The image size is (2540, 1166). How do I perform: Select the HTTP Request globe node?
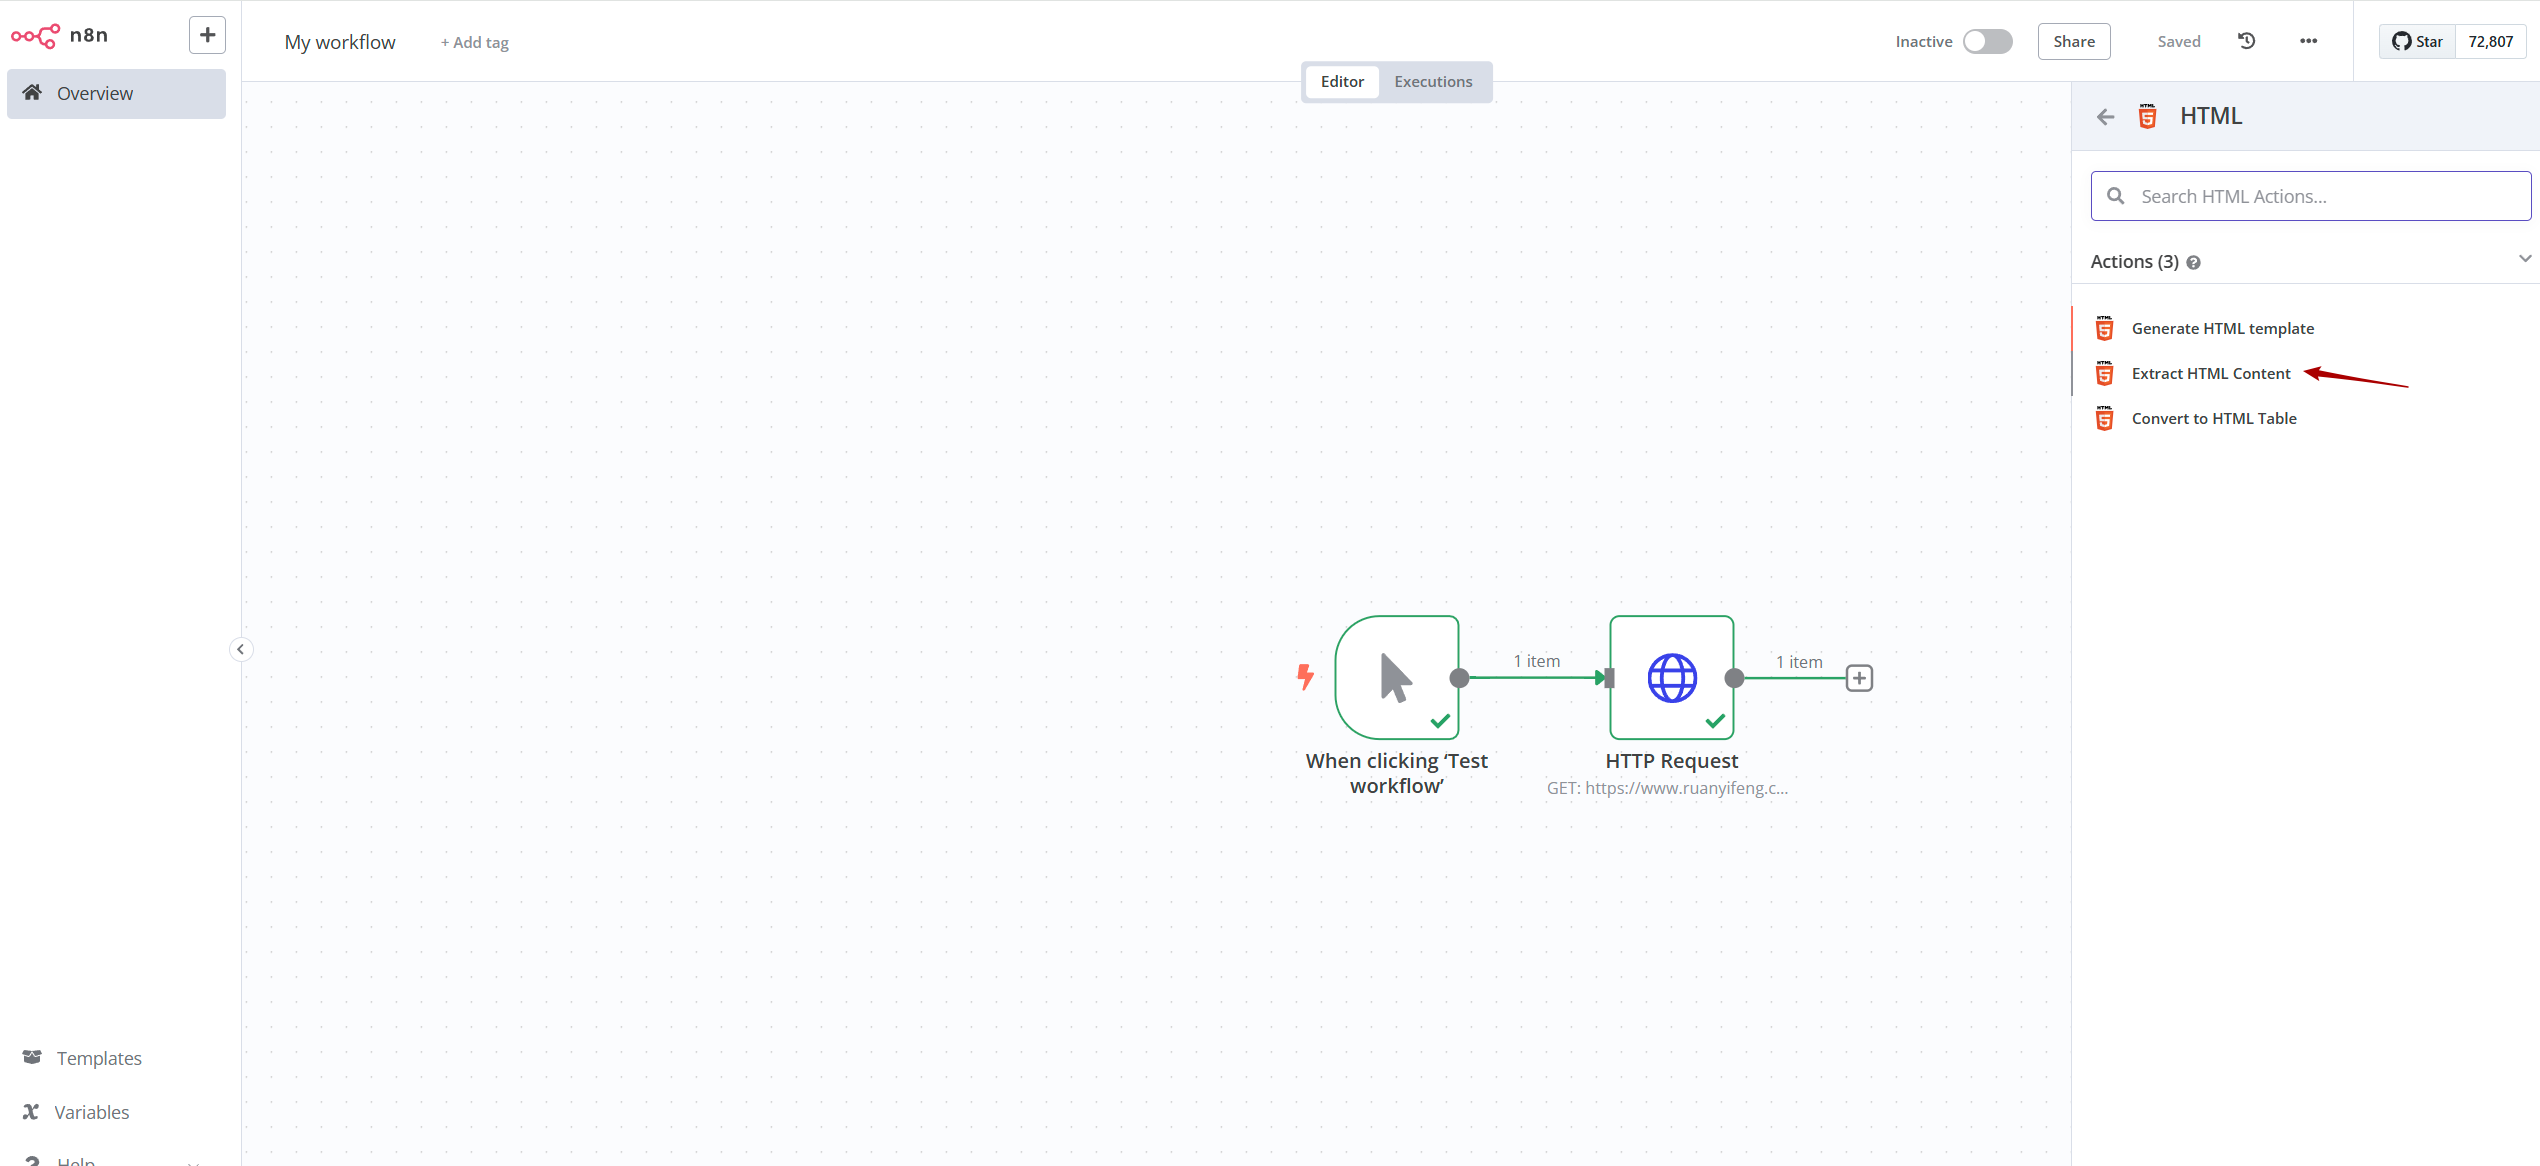1671,677
